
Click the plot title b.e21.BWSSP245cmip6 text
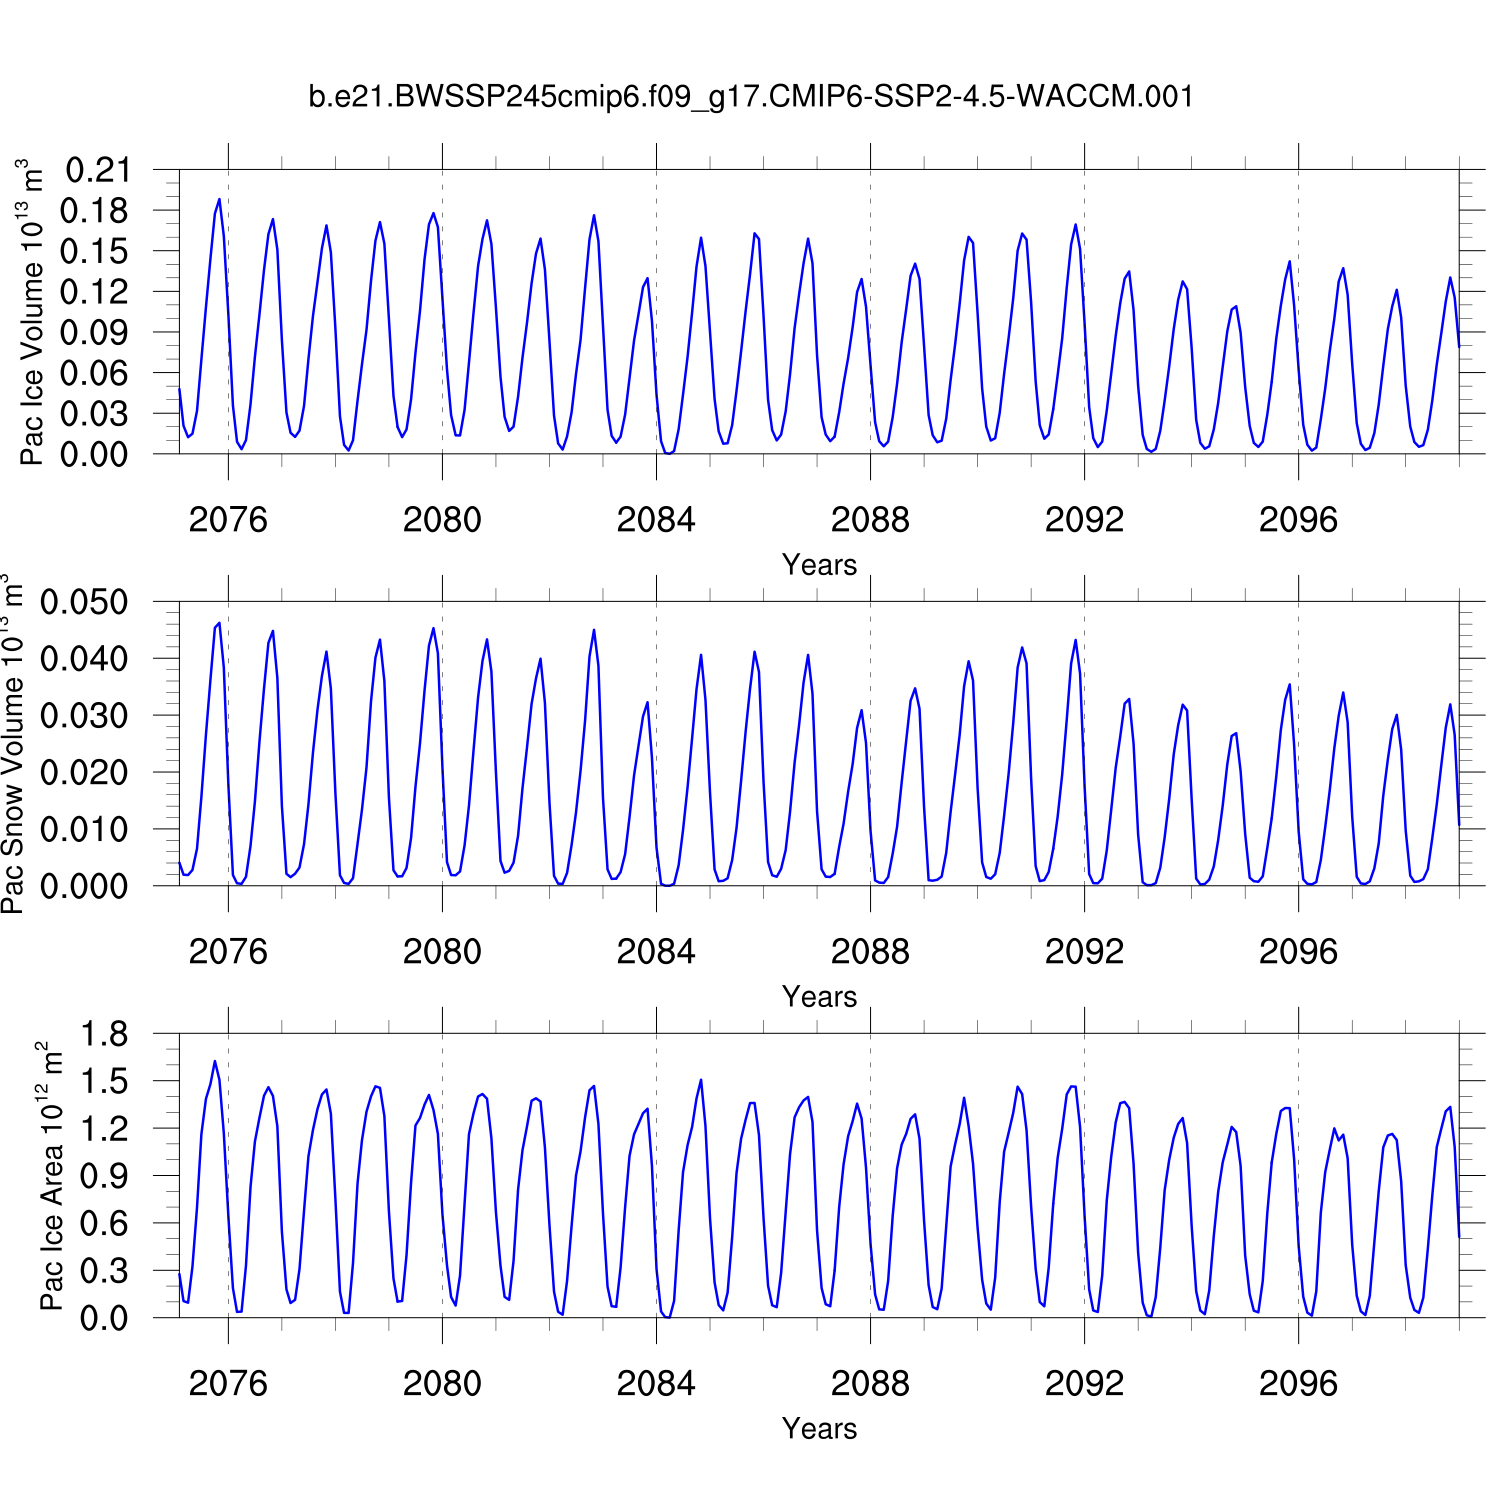pyautogui.click(x=750, y=97)
